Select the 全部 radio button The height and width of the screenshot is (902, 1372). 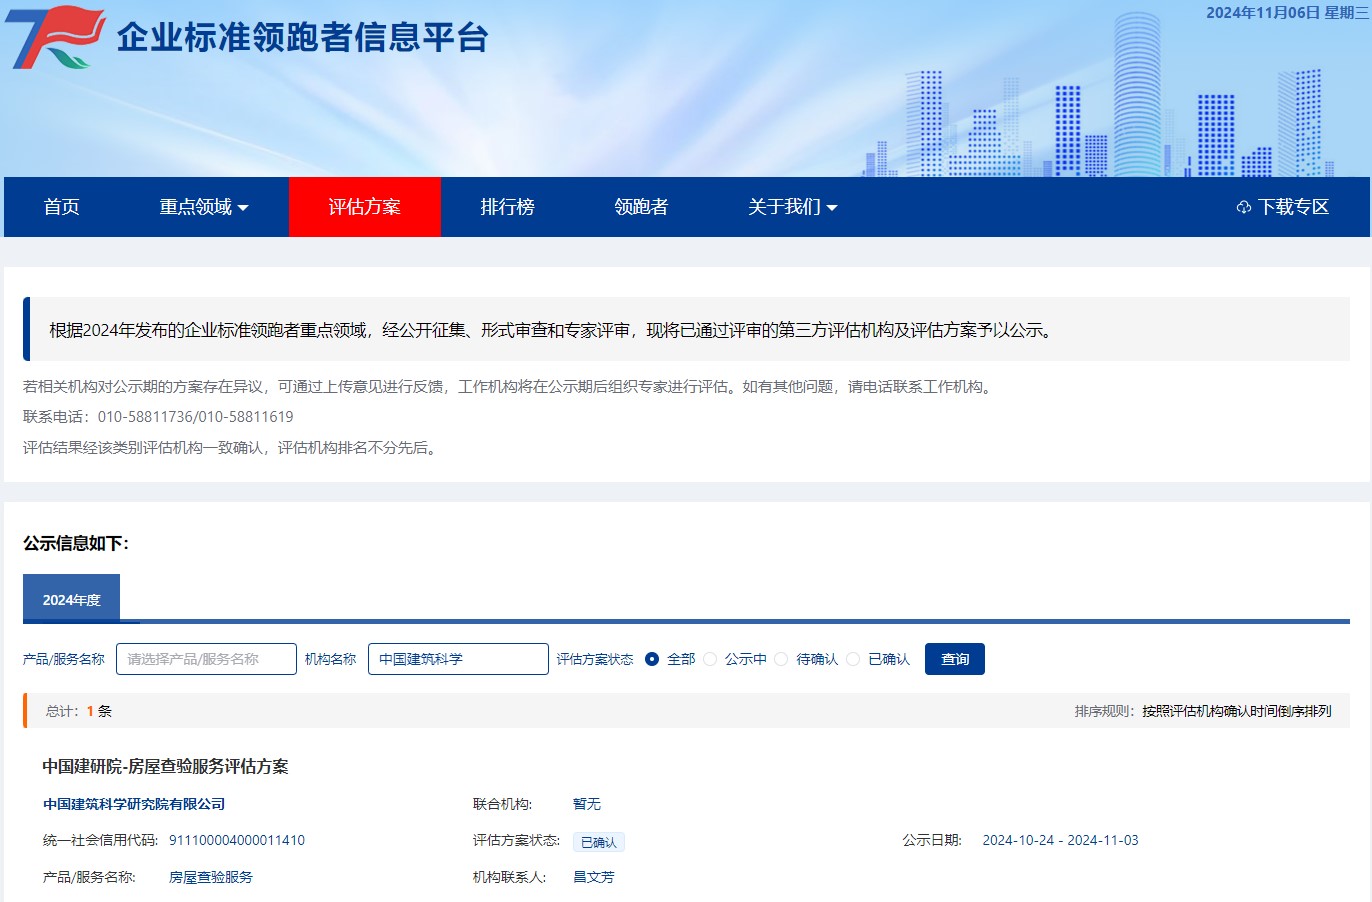click(x=652, y=659)
